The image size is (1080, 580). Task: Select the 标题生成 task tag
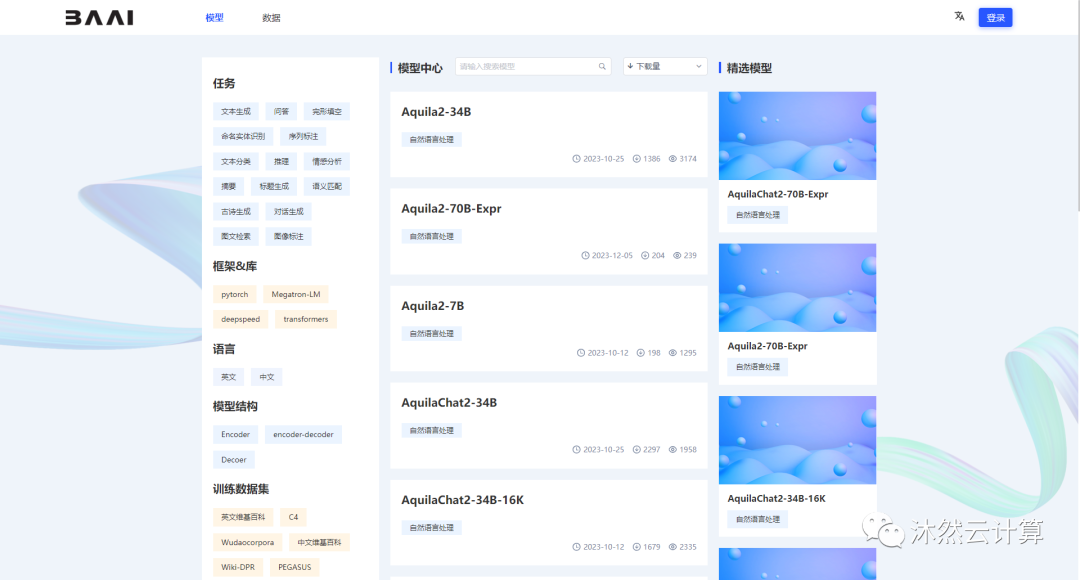point(274,187)
